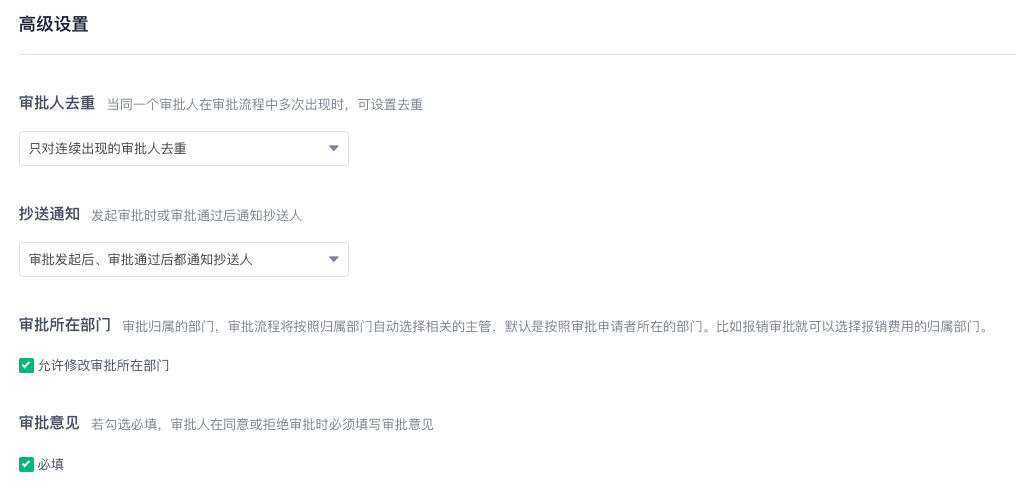The width and height of the screenshot is (1016, 489).
Task: Open the 审批发起后、审批通过后都通知抄送人 dropdown
Action: coord(184,260)
